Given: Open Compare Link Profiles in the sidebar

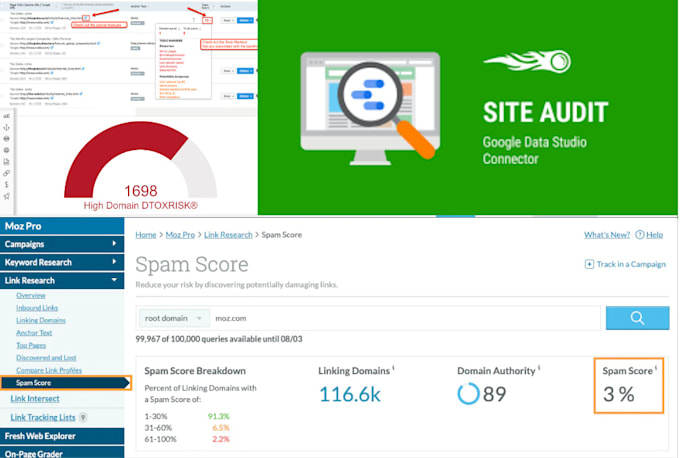Looking at the screenshot, I should tap(49, 370).
